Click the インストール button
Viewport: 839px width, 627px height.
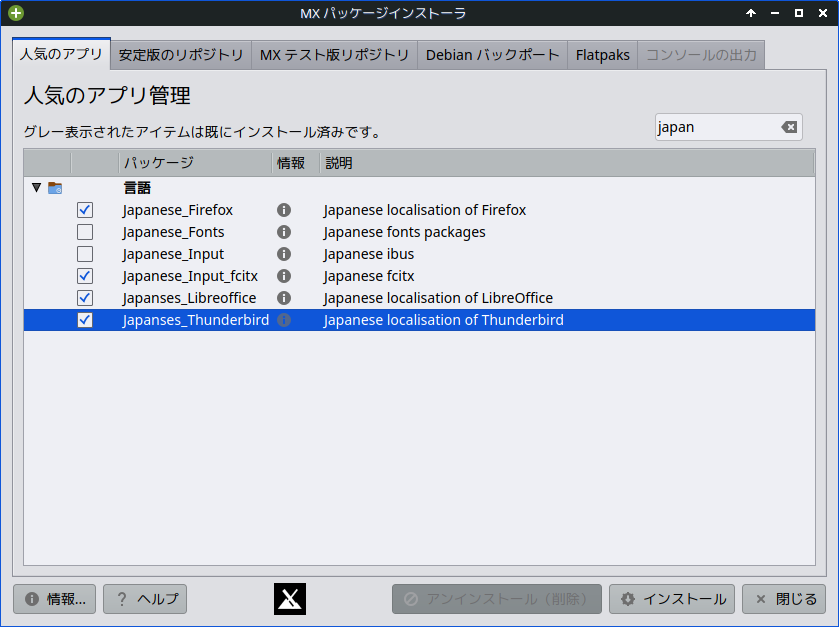(672, 599)
